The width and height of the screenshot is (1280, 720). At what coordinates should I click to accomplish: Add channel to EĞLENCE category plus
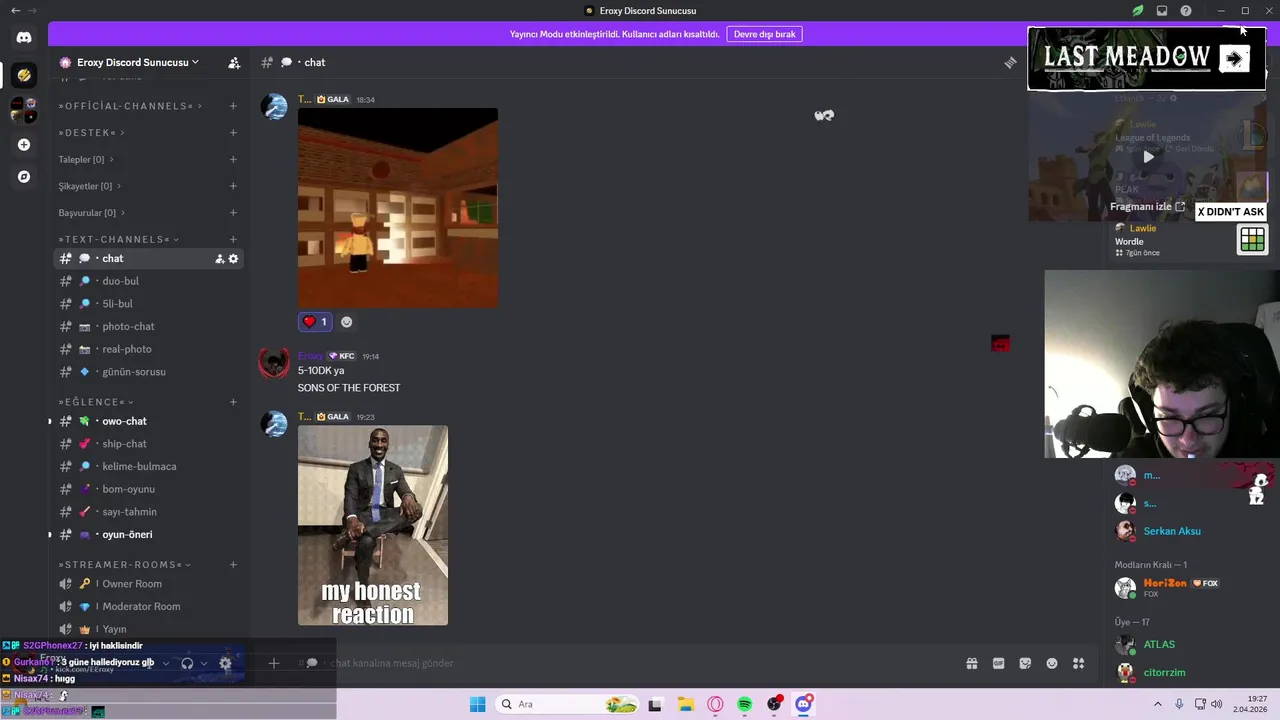pyautogui.click(x=233, y=402)
